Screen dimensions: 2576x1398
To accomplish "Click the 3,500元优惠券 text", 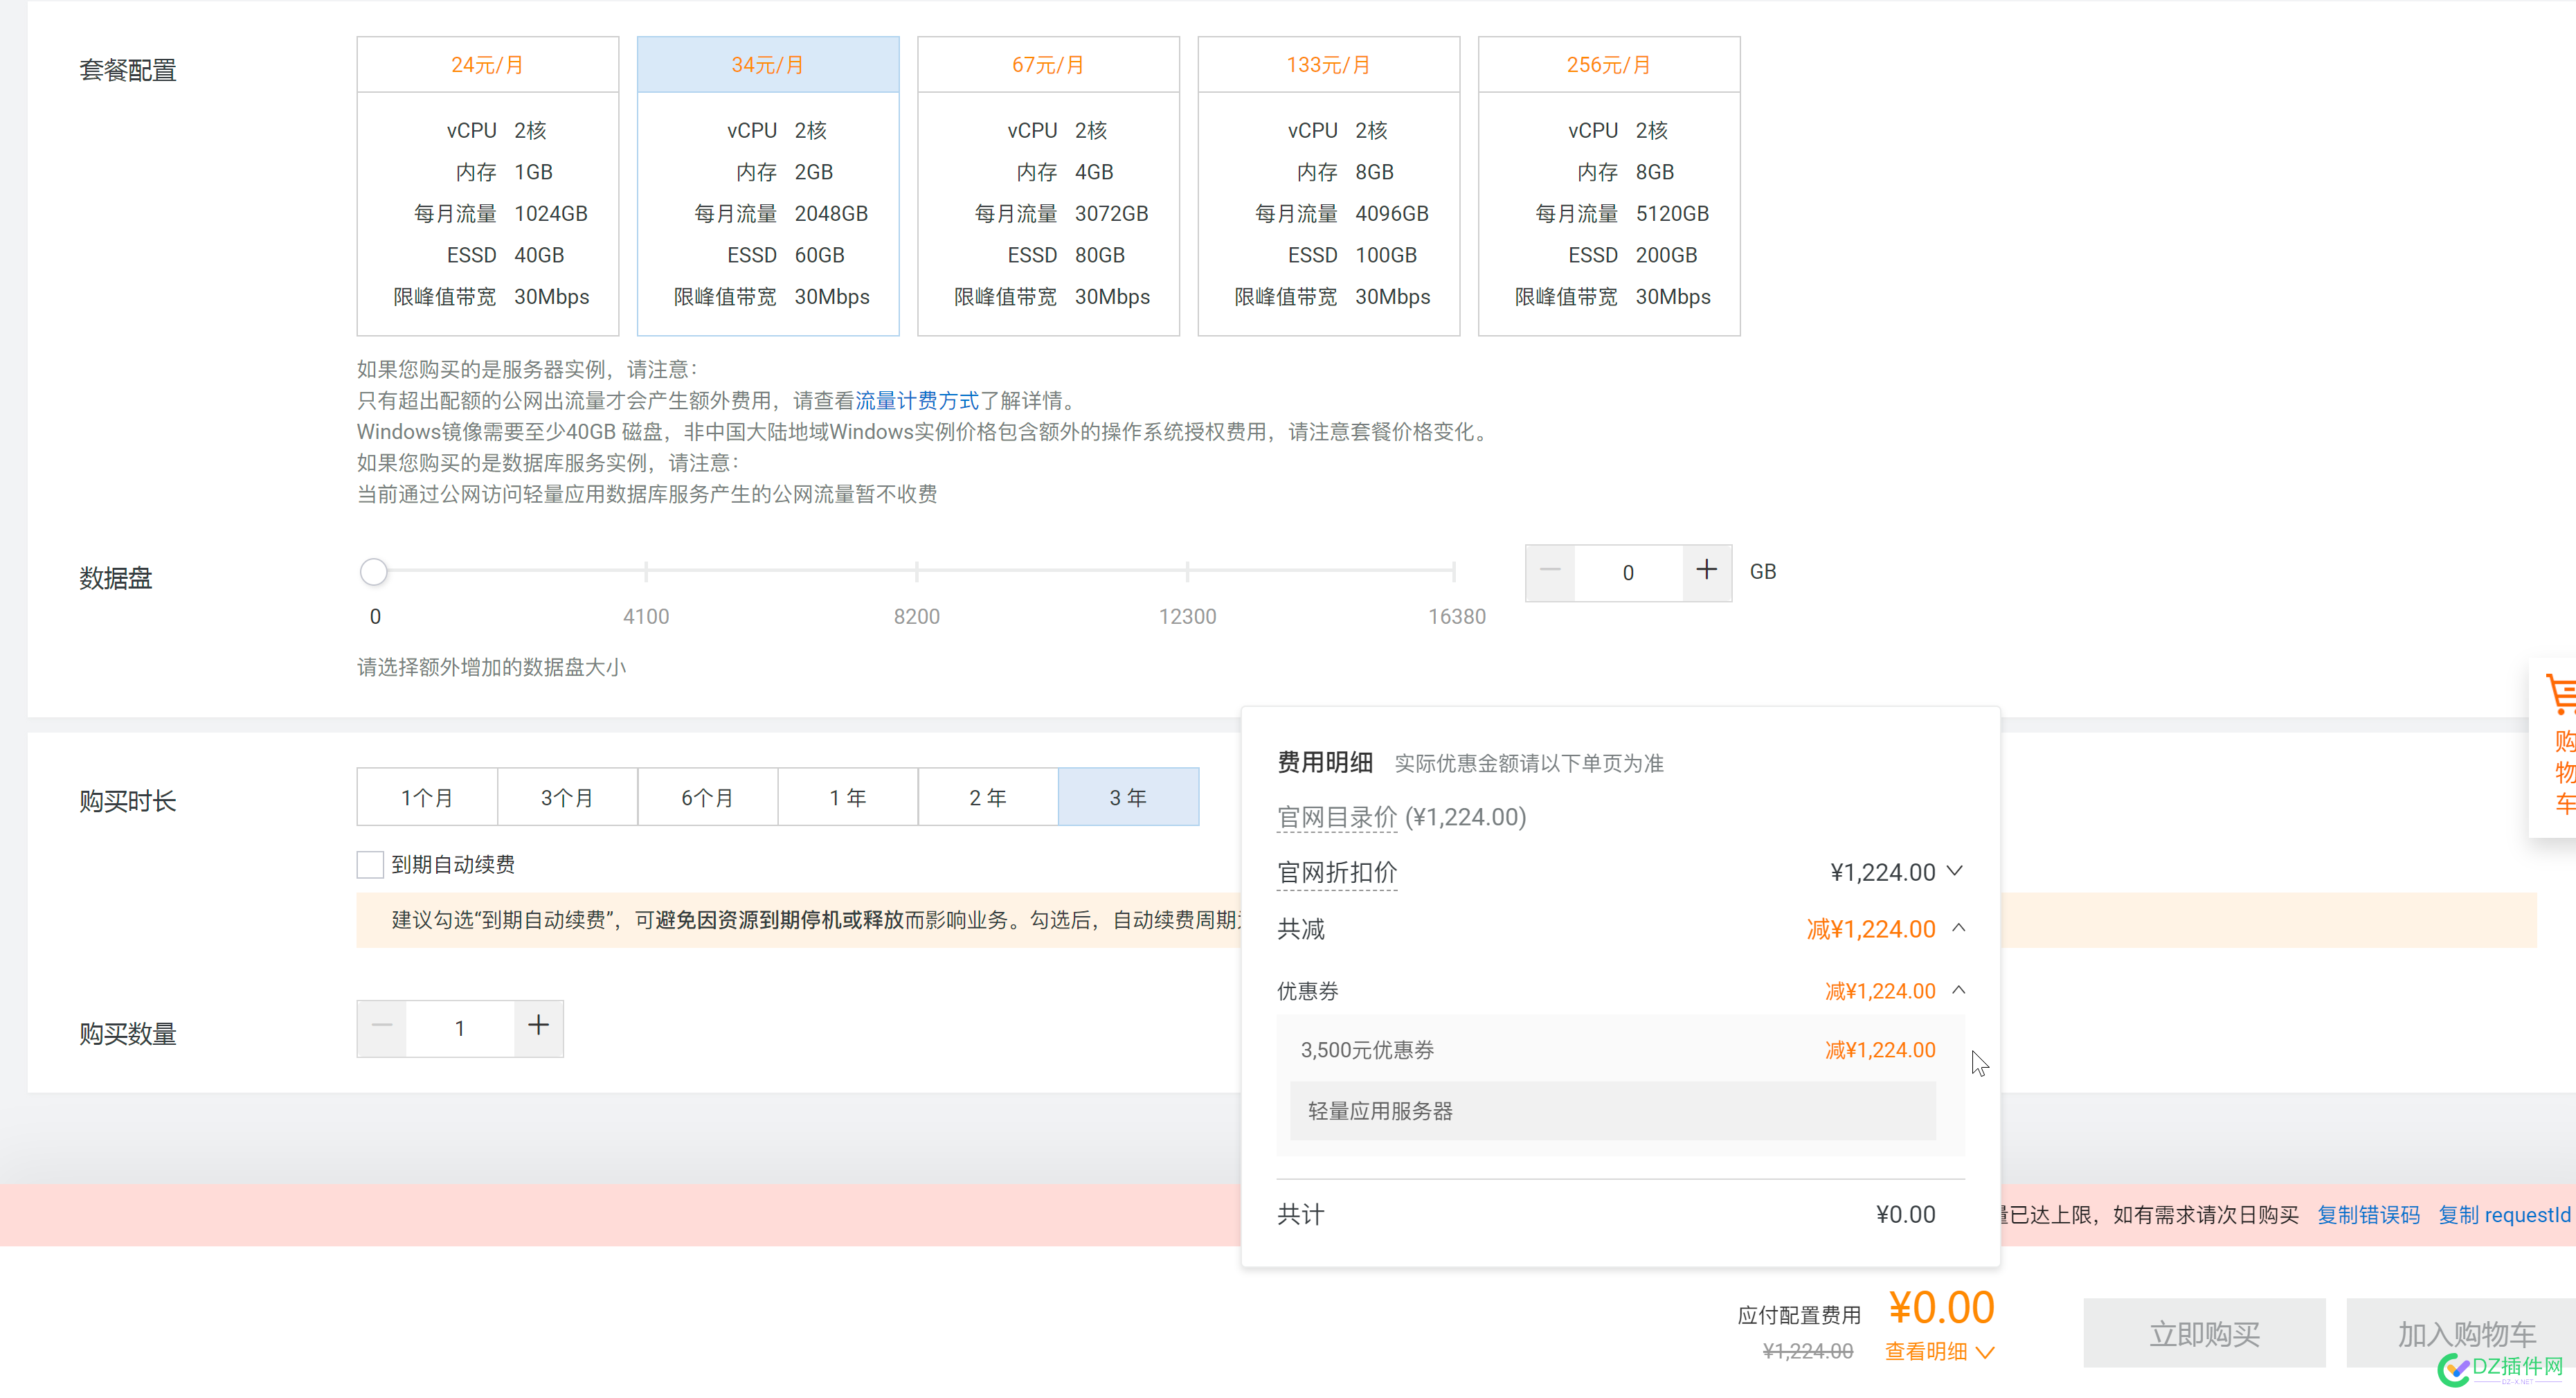I will click(1367, 1050).
